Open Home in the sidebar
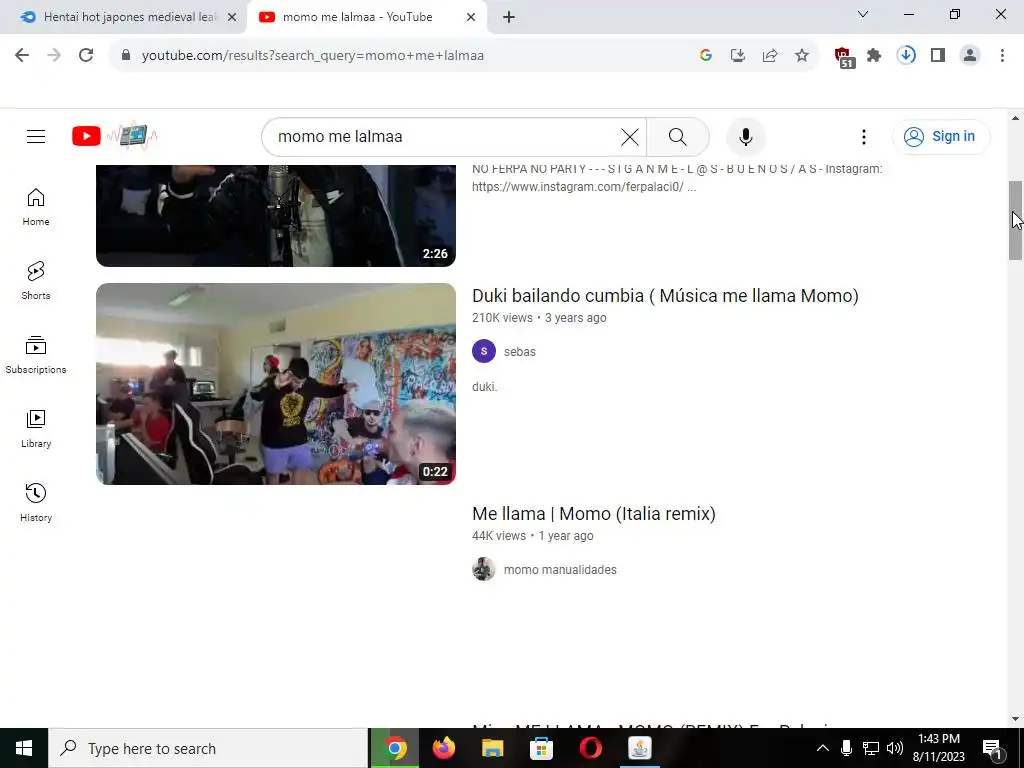 [36, 208]
